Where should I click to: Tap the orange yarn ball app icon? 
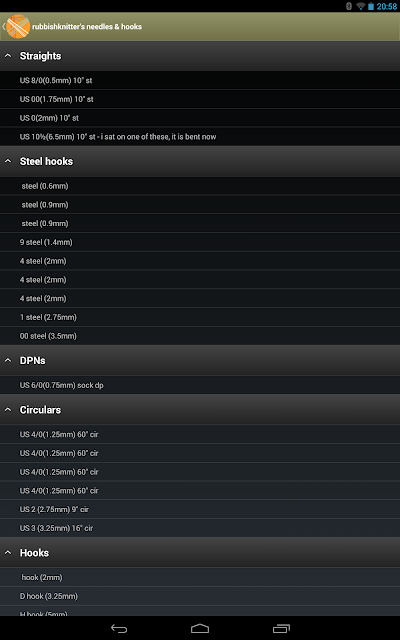click(x=18, y=27)
